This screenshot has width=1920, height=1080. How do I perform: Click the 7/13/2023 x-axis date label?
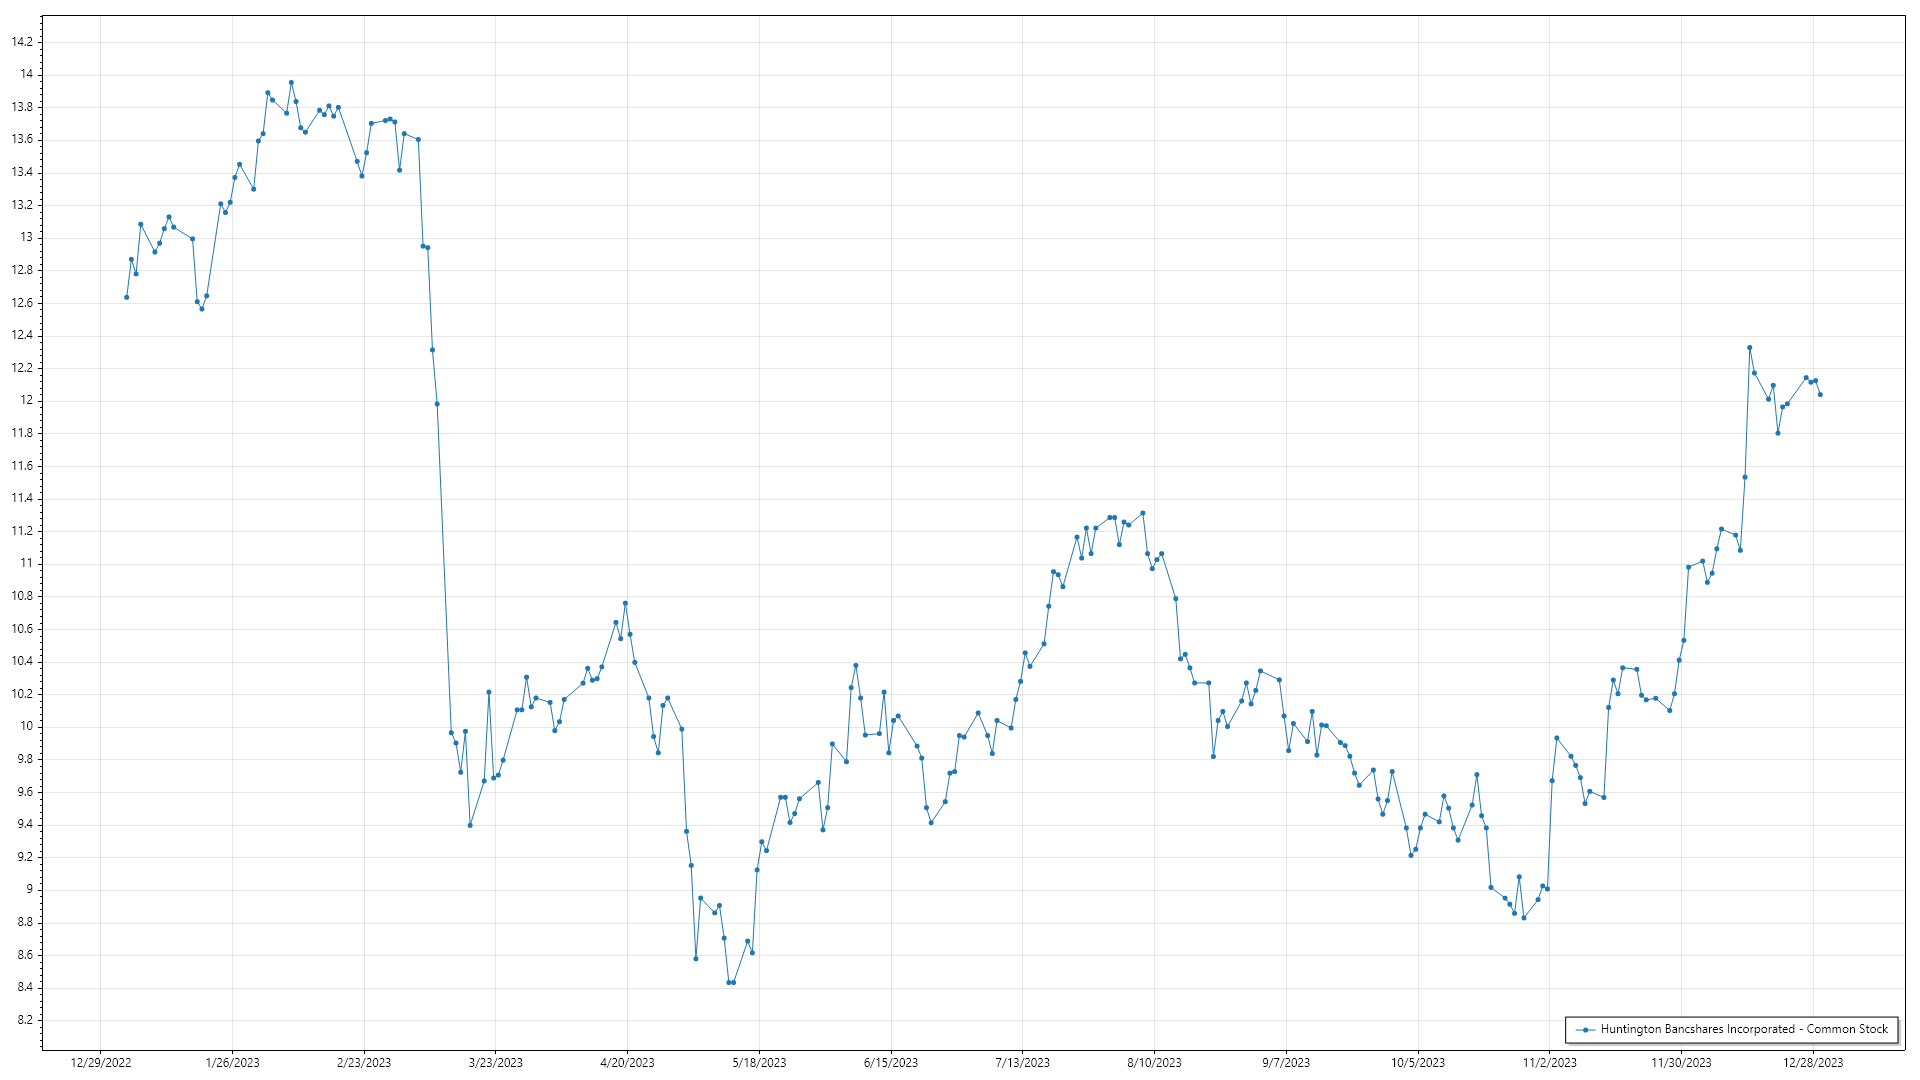coord(1022,1063)
